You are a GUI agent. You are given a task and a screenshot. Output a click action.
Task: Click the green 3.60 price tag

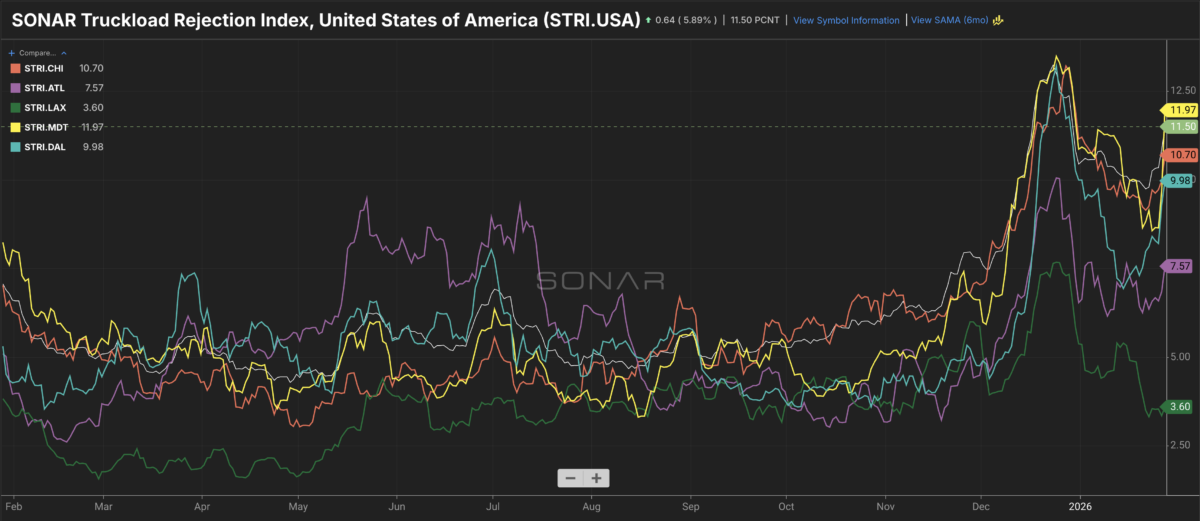coord(1176,406)
